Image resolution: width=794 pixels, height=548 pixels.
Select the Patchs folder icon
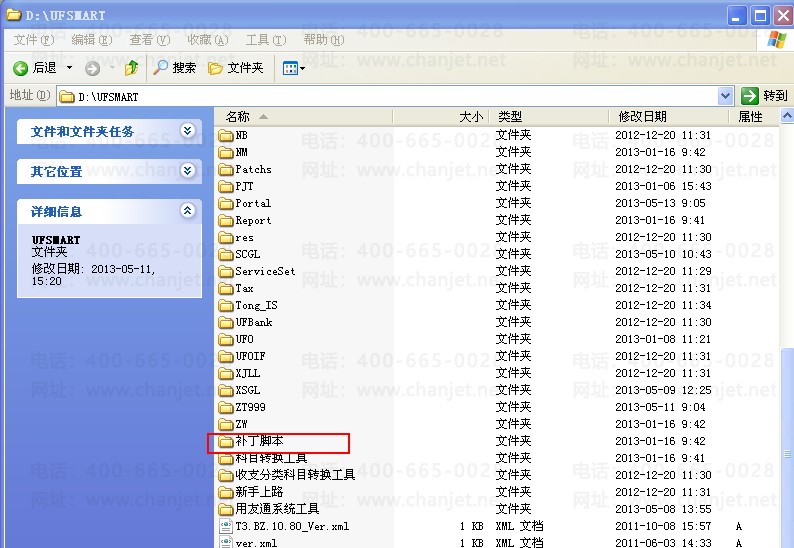[226, 170]
